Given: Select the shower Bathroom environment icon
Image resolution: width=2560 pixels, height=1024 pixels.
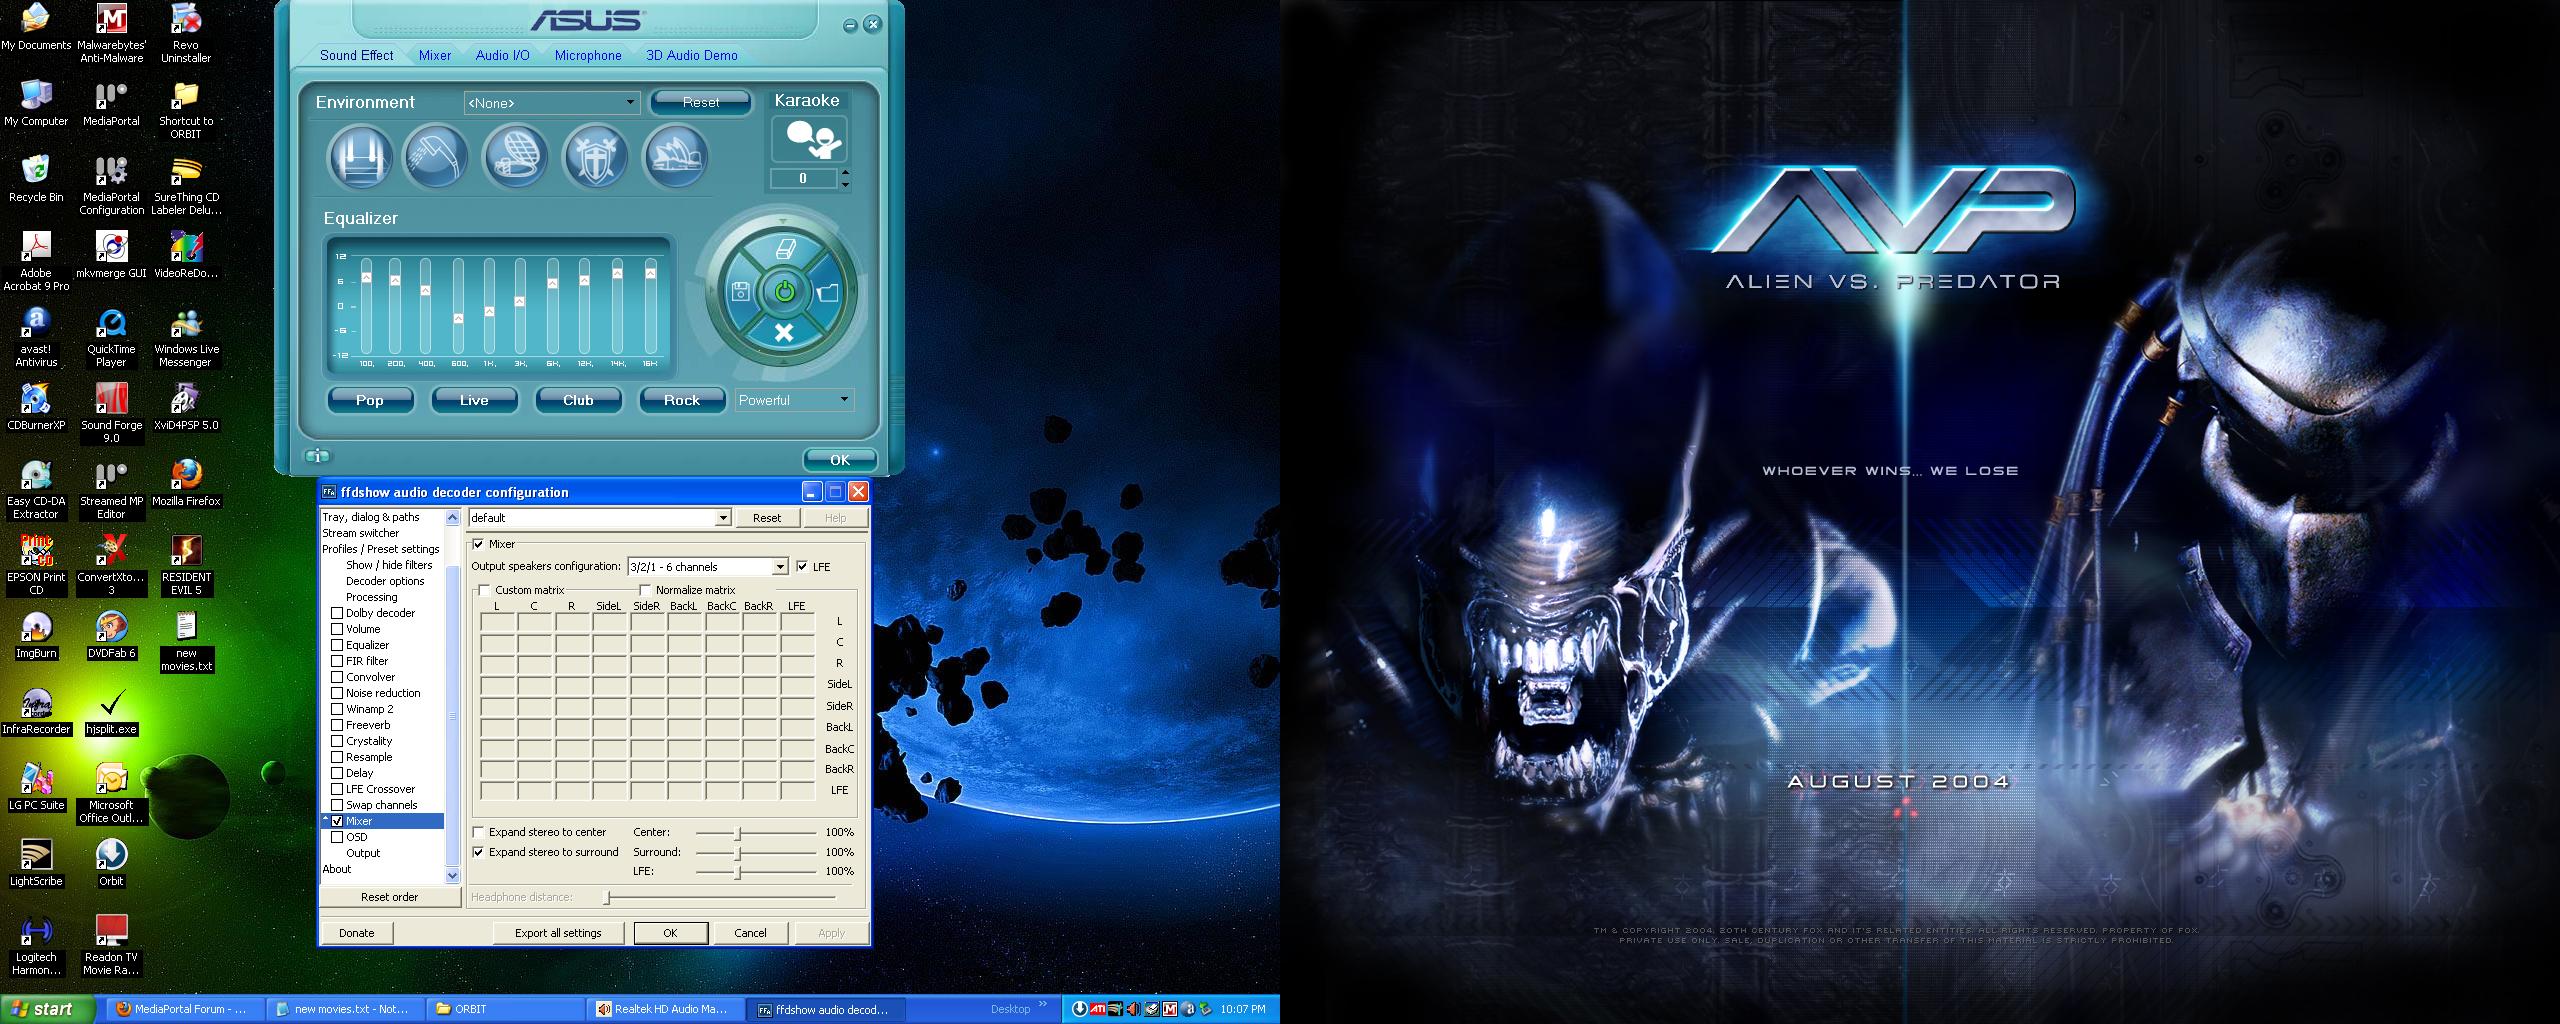Looking at the screenshot, I should coord(435,157).
